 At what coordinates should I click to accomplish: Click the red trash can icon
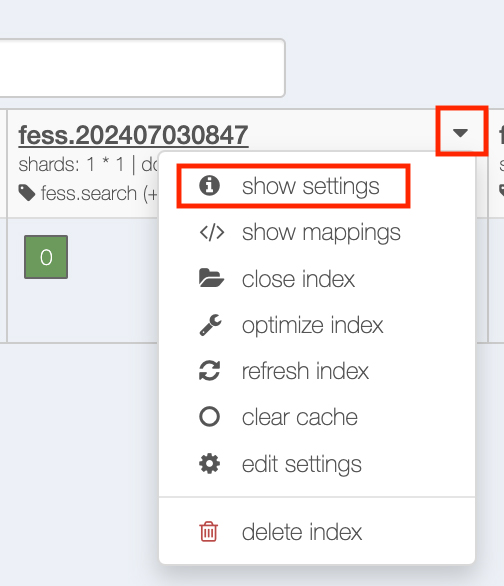[208, 531]
